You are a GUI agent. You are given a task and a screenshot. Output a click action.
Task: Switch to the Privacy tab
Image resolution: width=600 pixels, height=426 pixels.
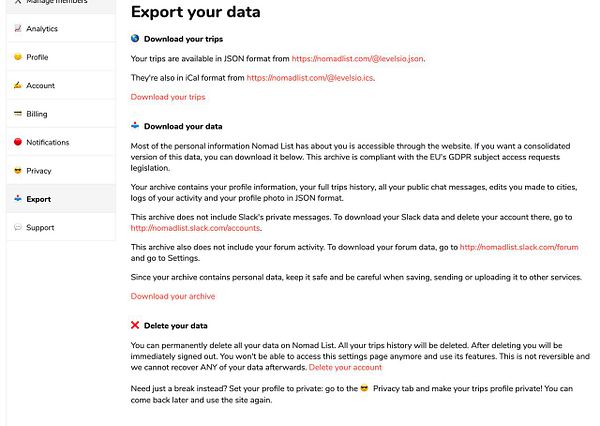coord(61,170)
